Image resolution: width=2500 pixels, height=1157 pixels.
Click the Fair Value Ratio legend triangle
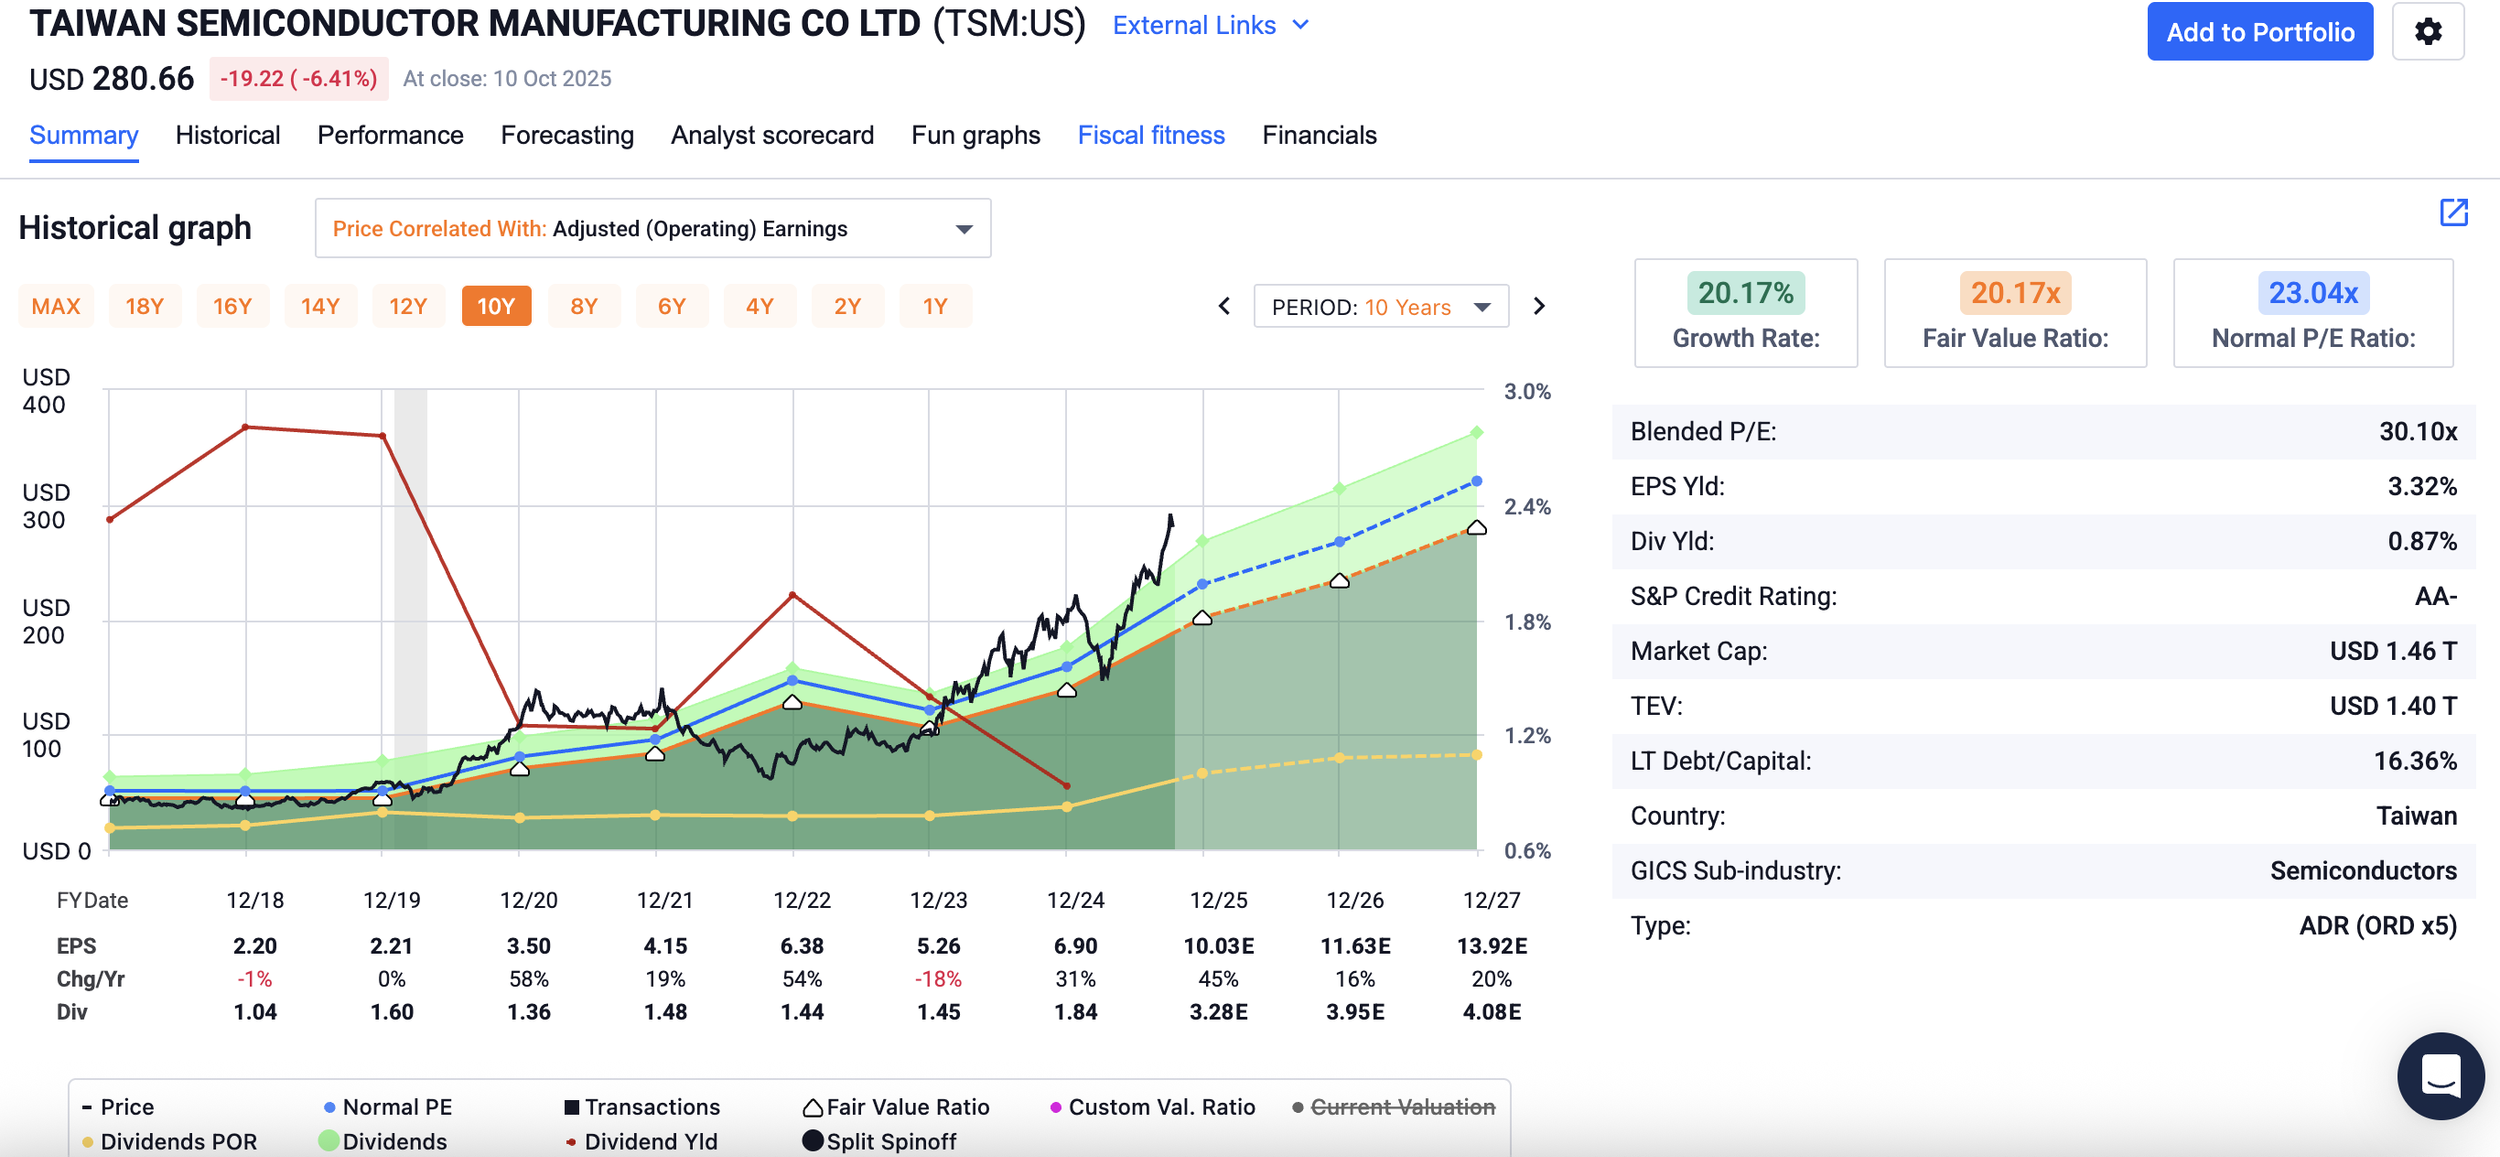[813, 1107]
